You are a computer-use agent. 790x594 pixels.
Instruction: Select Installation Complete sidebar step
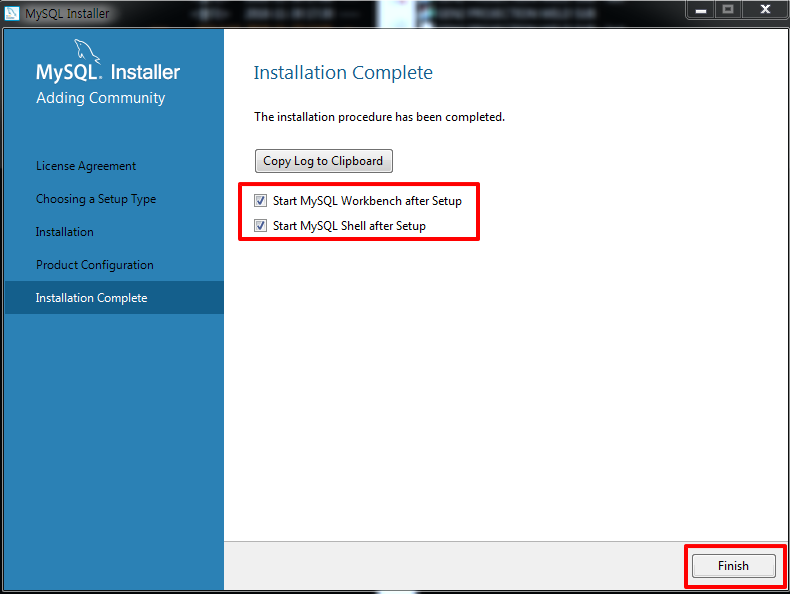pyautogui.click(x=114, y=298)
